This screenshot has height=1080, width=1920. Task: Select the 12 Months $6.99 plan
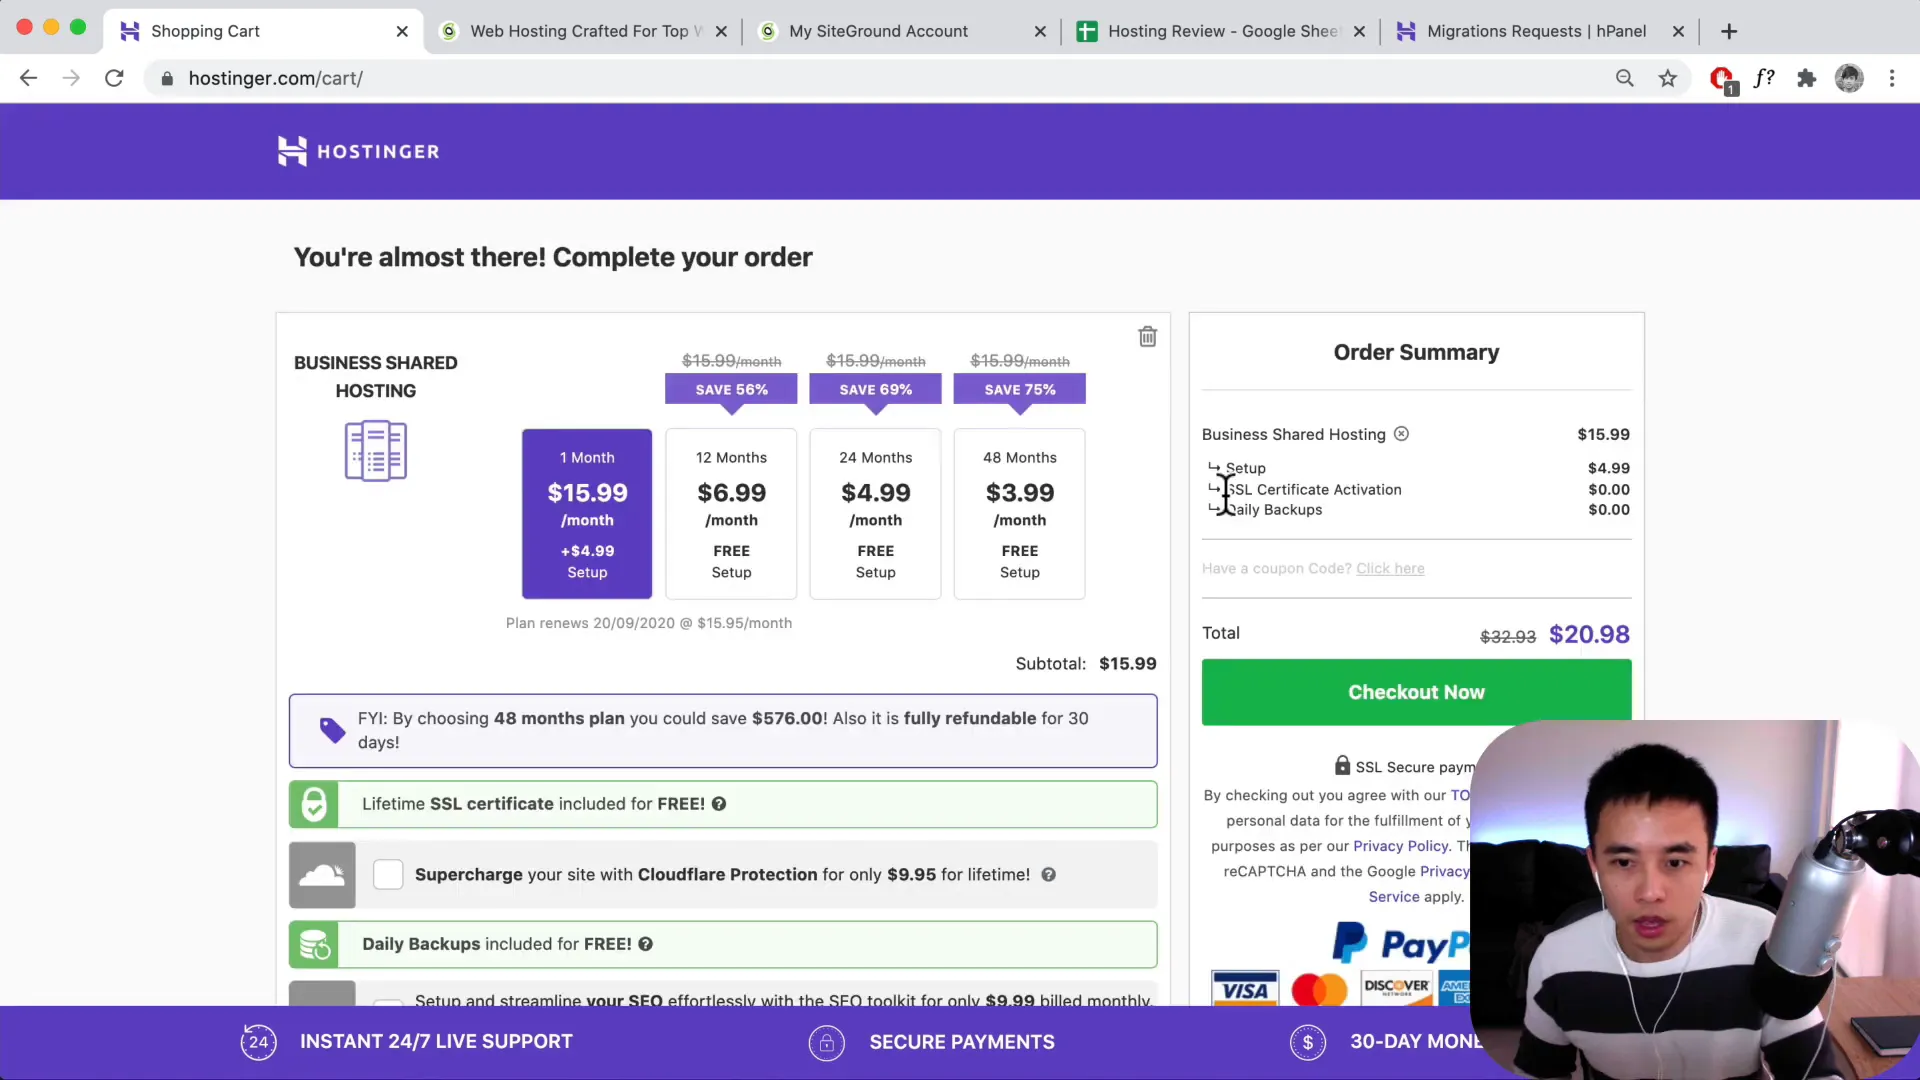tap(731, 514)
